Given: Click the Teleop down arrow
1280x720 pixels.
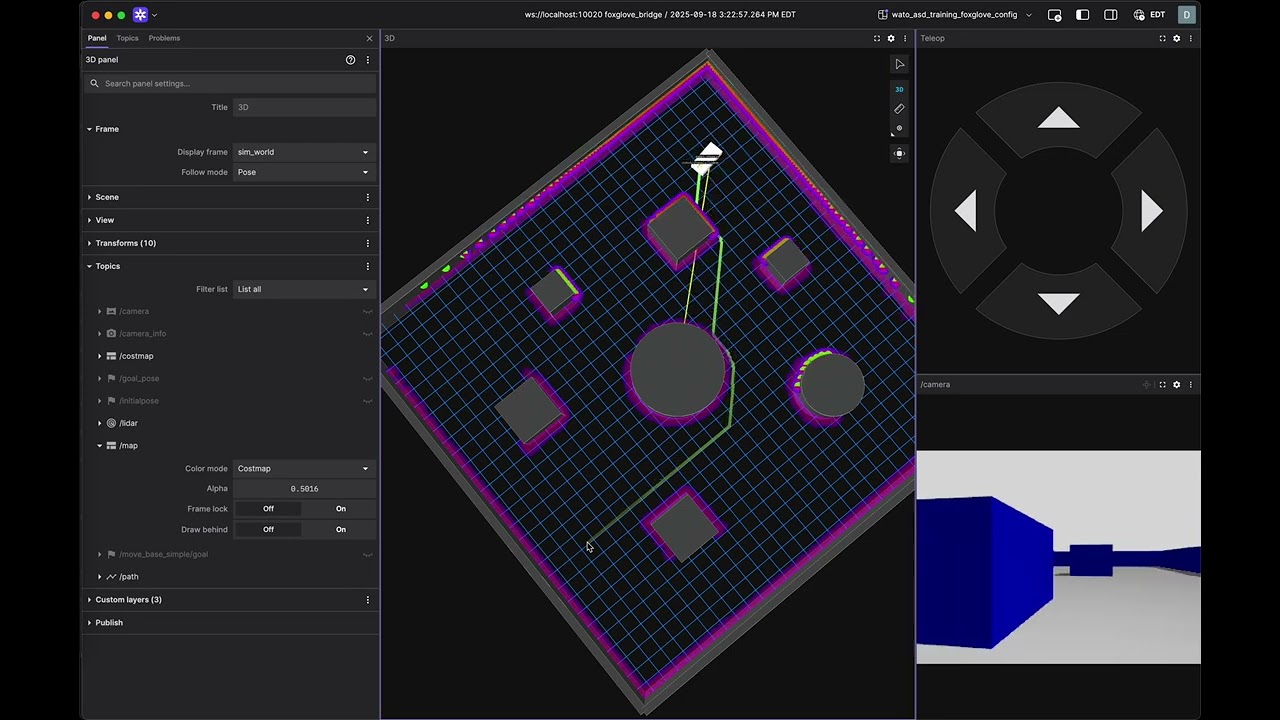Looking at the screenshot, I should [x=1058, y=303].
